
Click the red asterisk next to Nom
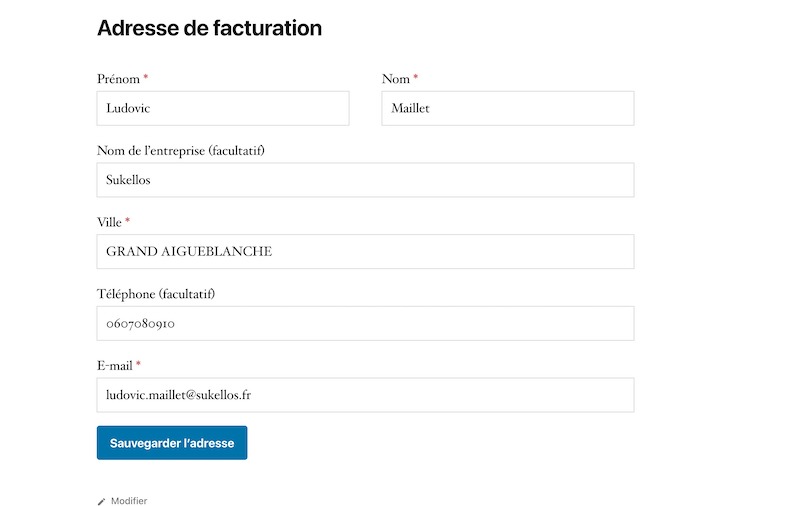(416, 78)
